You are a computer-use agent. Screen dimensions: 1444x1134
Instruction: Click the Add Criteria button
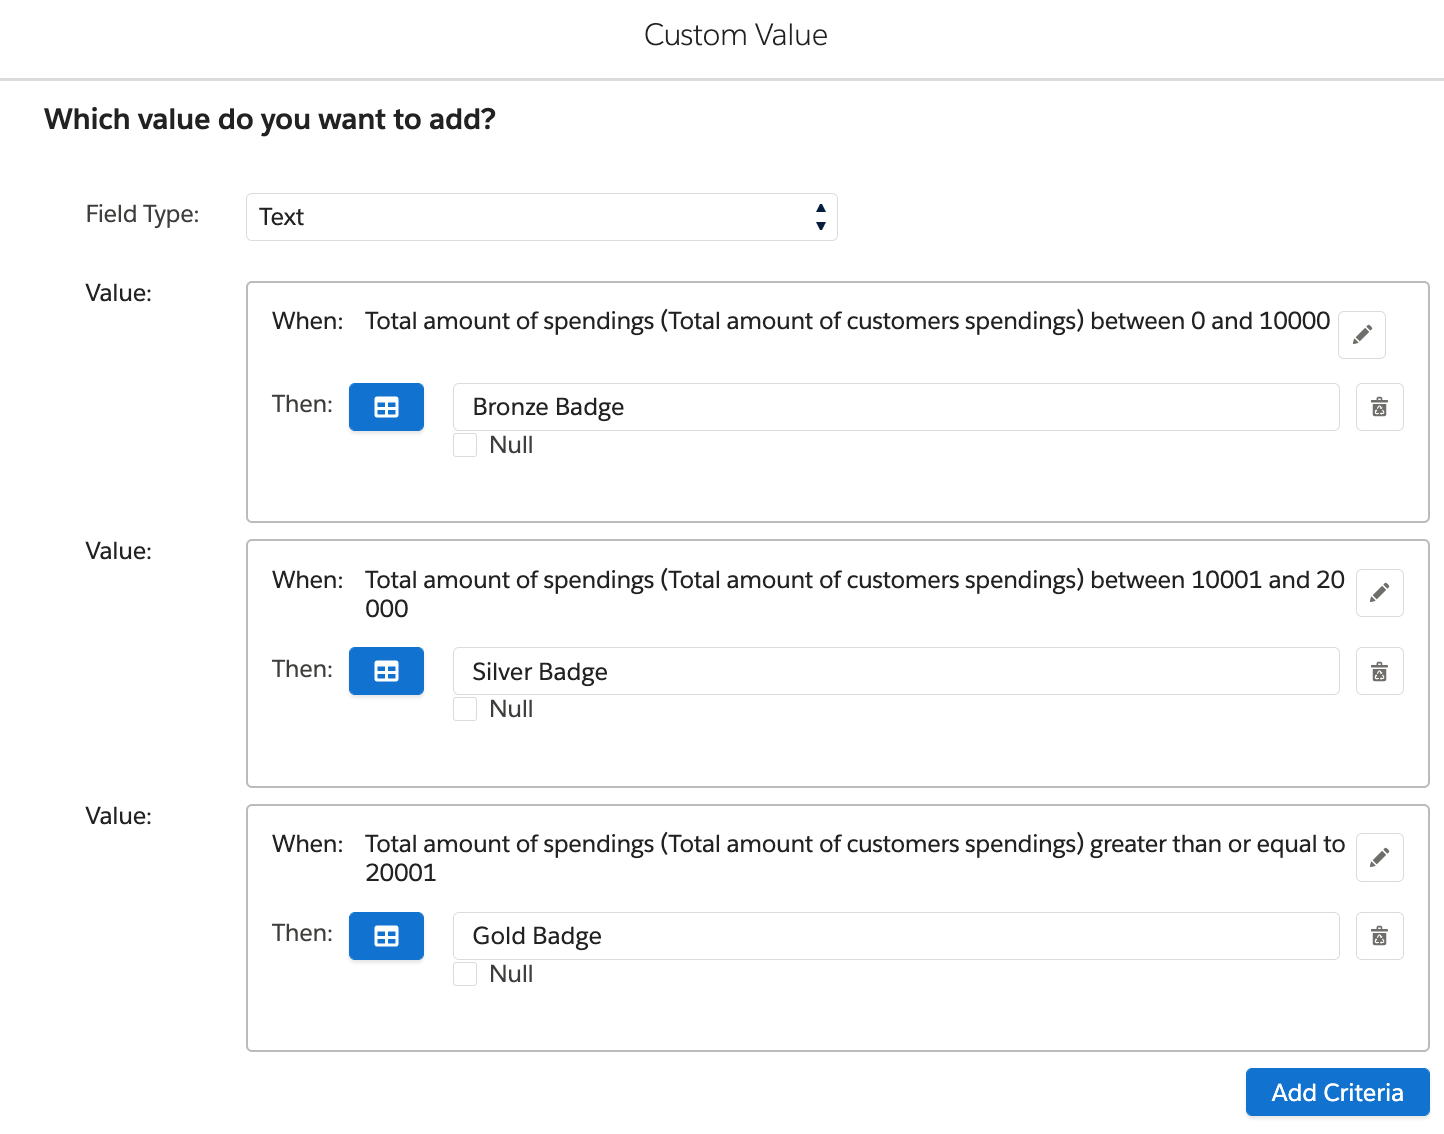tap(1338, 1092)
